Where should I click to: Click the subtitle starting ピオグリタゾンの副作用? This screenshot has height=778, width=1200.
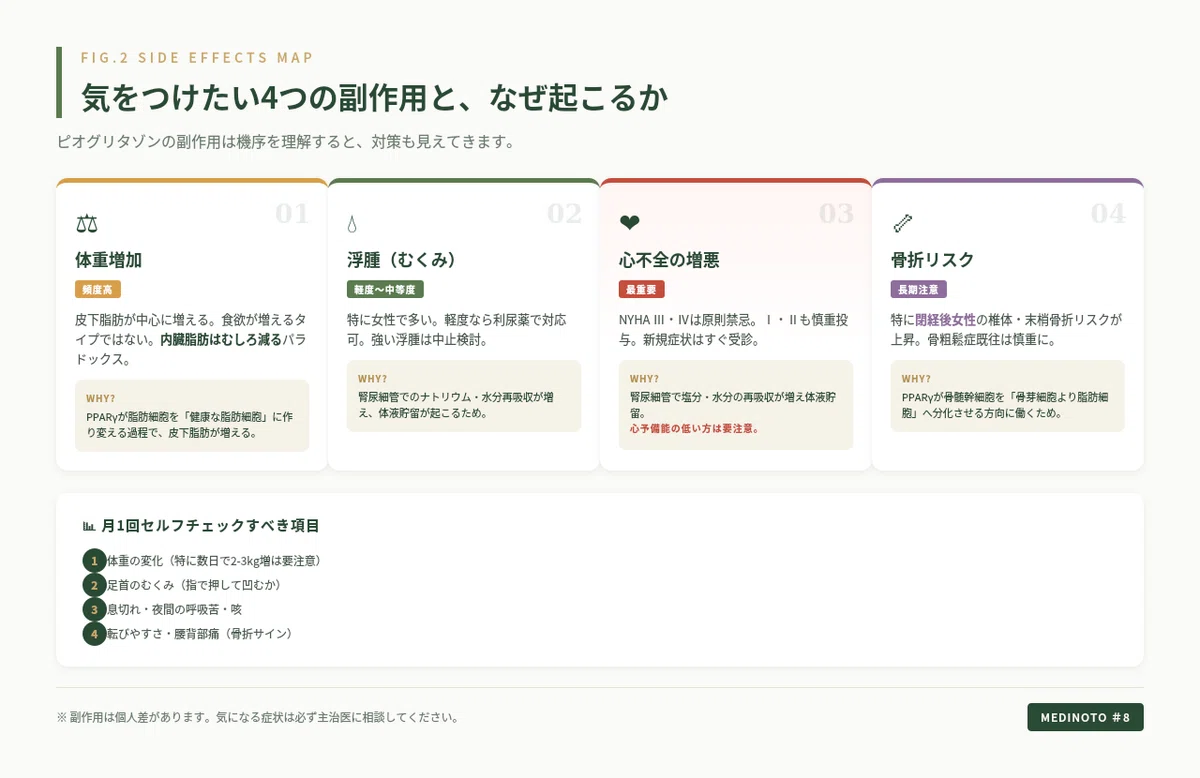click(x=286, y=142)
